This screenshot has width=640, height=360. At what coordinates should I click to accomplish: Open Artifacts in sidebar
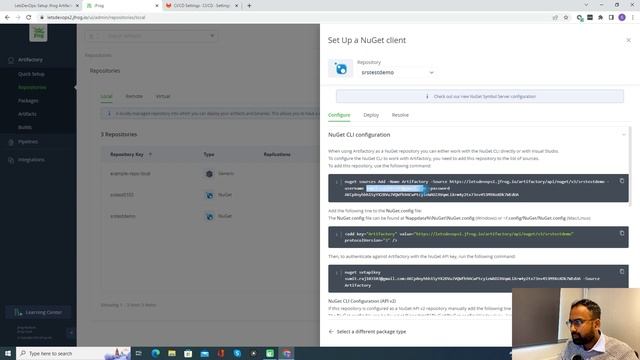click(x=27, y=114)
